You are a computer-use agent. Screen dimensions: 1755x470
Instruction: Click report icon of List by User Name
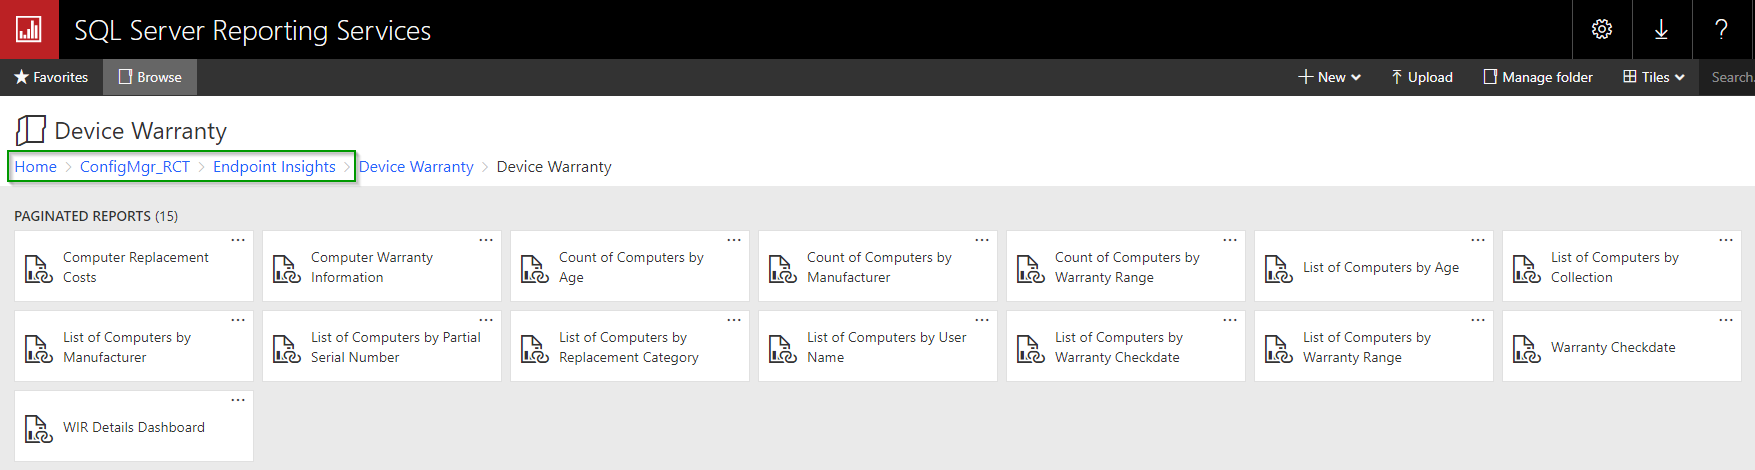782,349
